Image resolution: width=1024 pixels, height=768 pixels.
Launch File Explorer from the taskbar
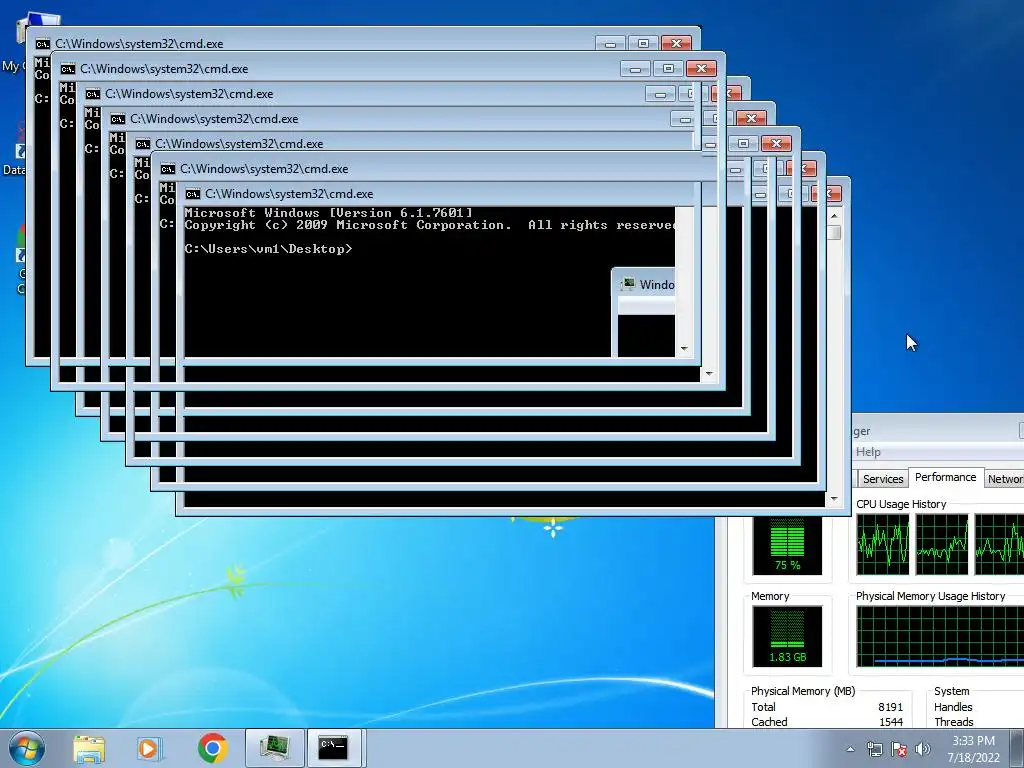[x=89, y=748]
